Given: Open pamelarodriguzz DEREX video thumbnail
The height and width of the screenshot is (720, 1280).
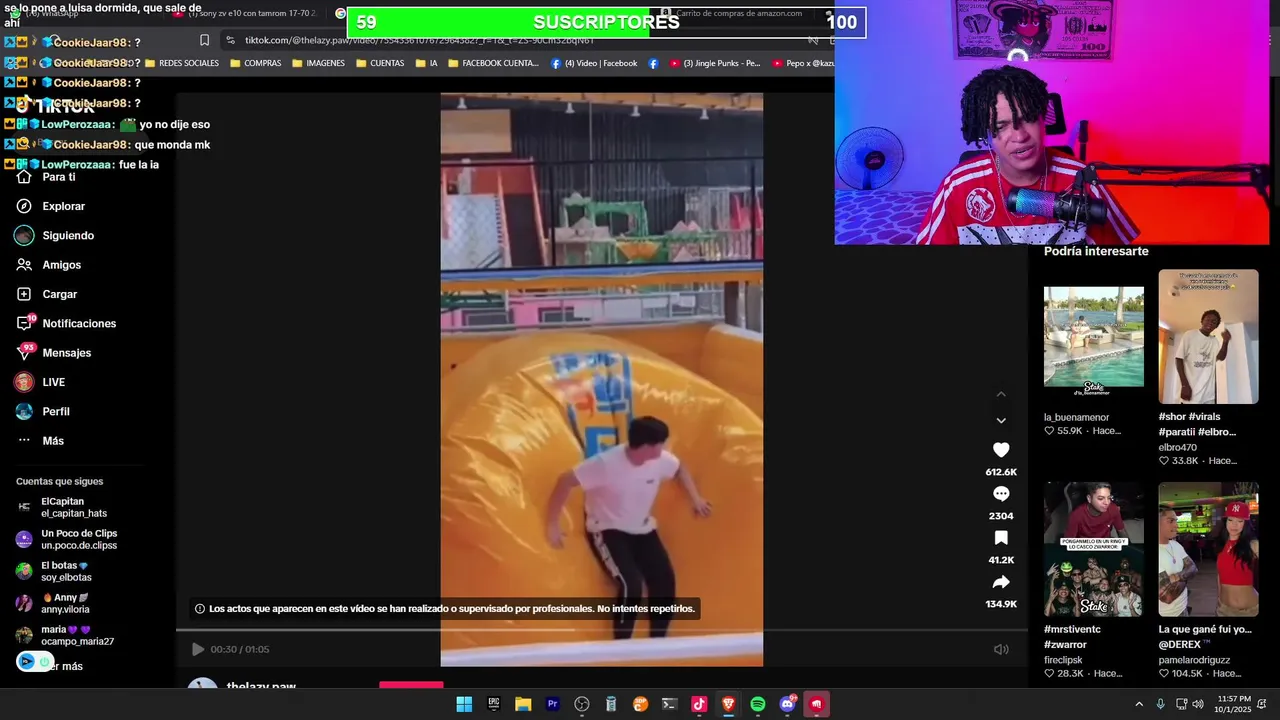Looking at the screenshot, I should (1208, 549).
